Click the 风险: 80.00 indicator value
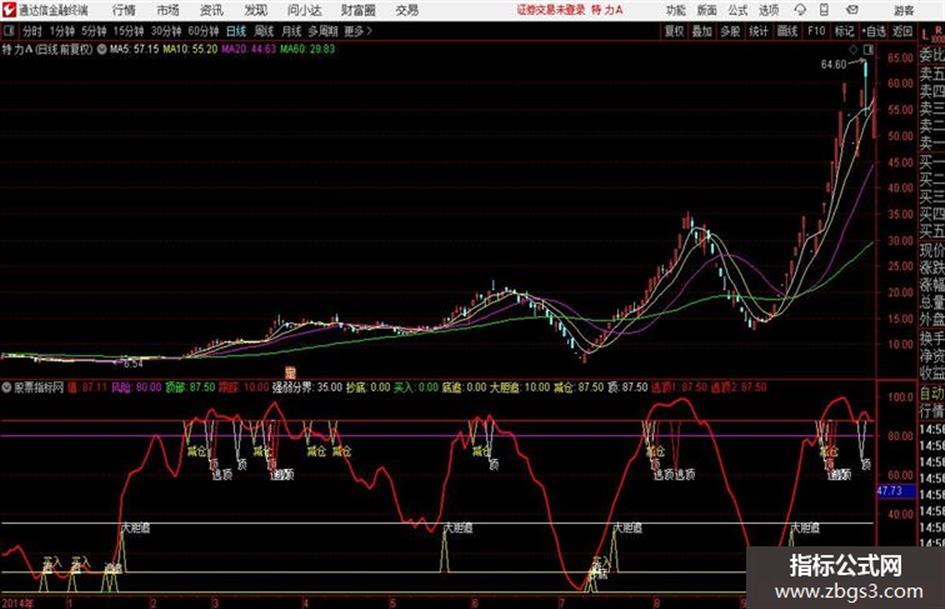The image size is (945, 609). 136,387
